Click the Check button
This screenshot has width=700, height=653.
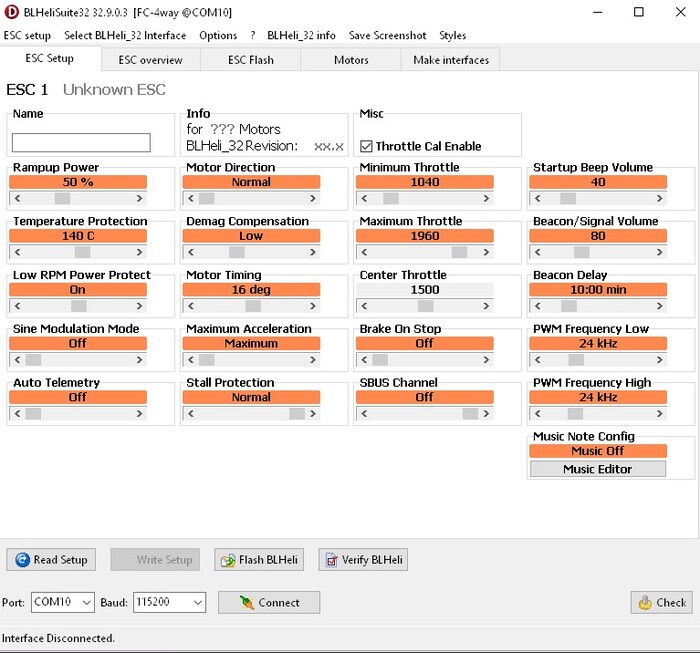[662, 603]
